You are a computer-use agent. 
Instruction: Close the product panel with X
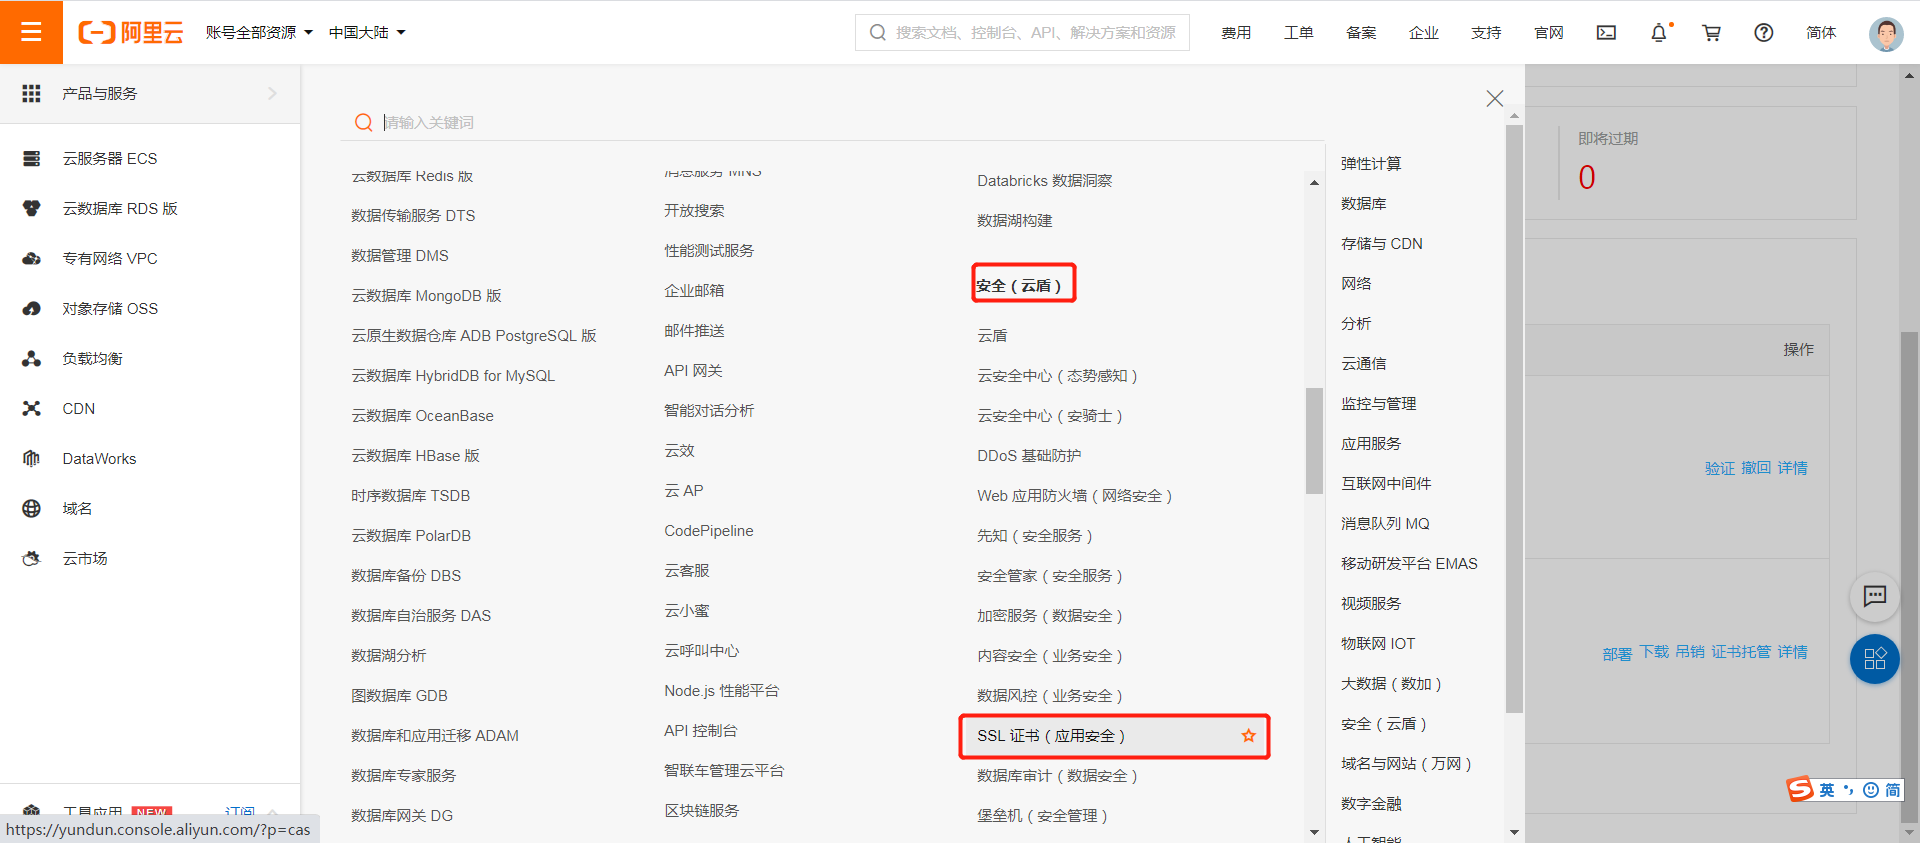1495,98
